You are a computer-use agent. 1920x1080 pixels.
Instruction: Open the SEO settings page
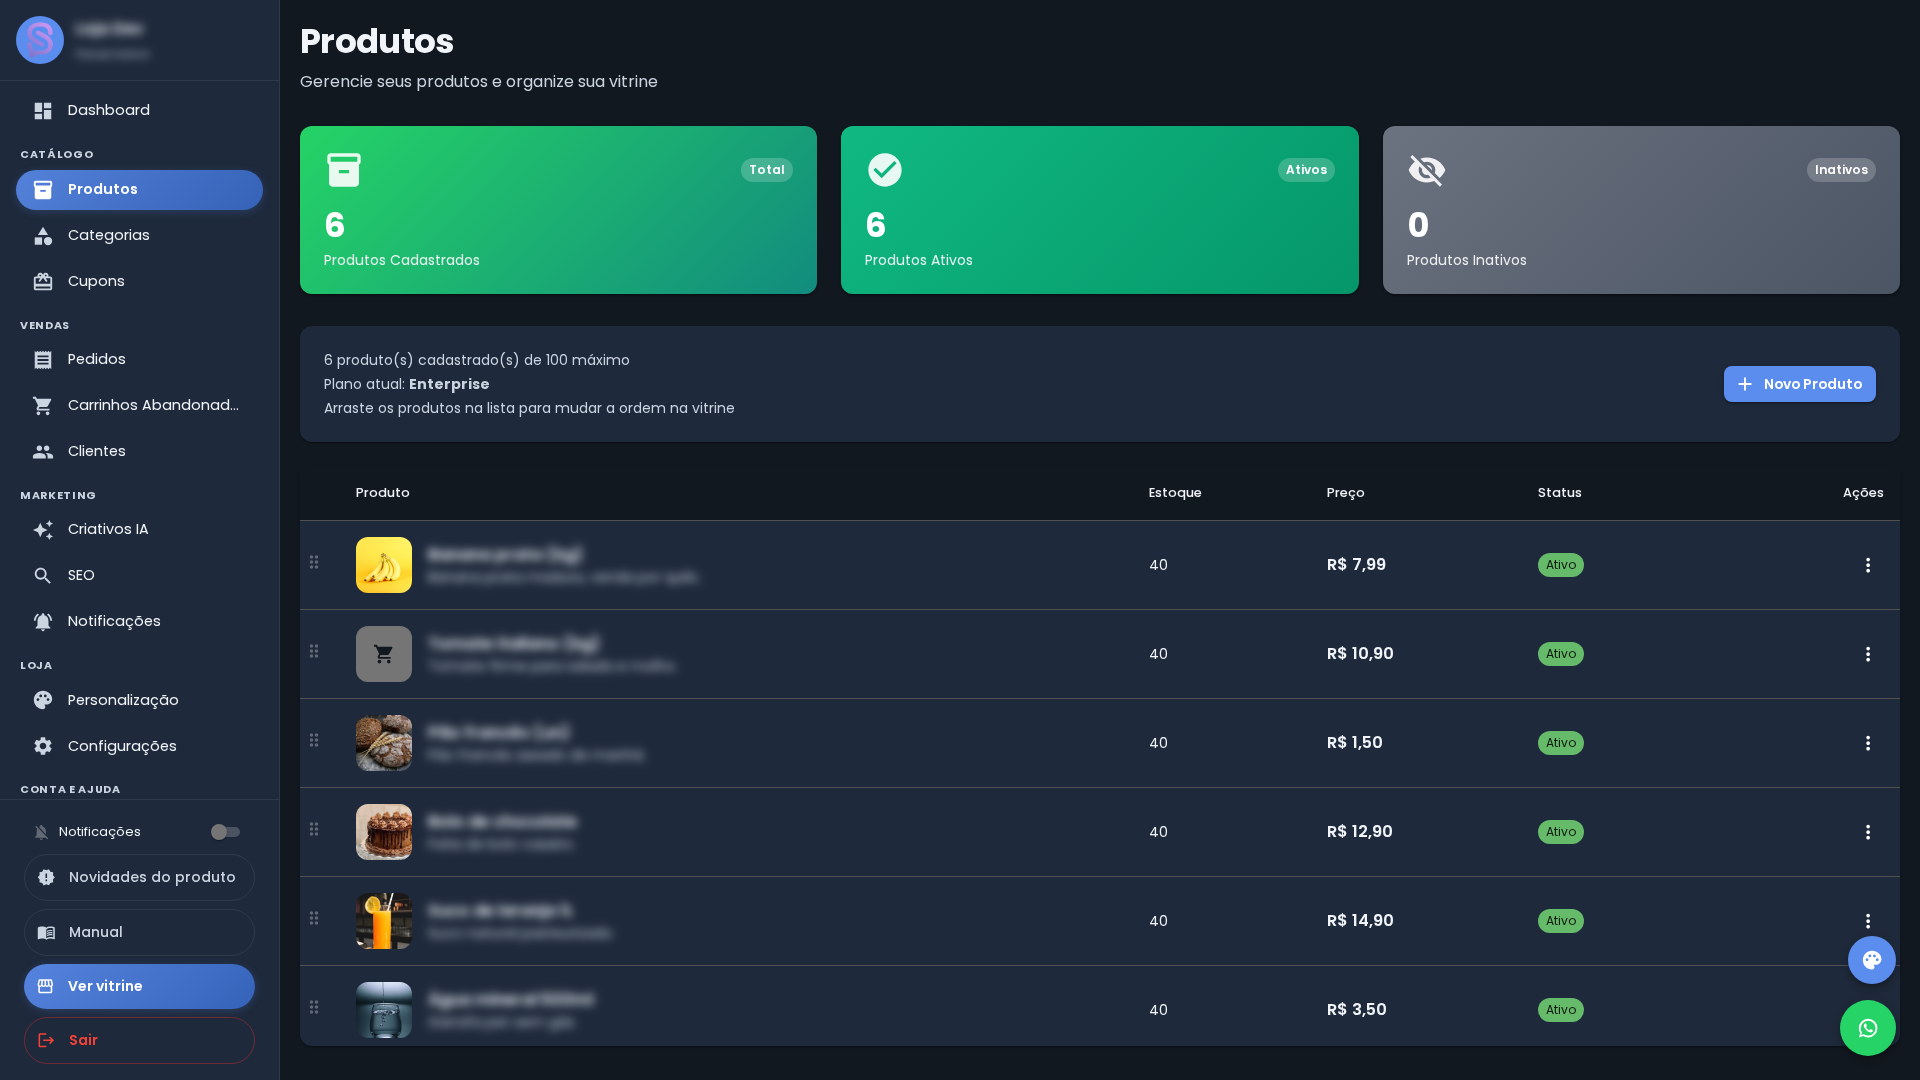point(139,576)
